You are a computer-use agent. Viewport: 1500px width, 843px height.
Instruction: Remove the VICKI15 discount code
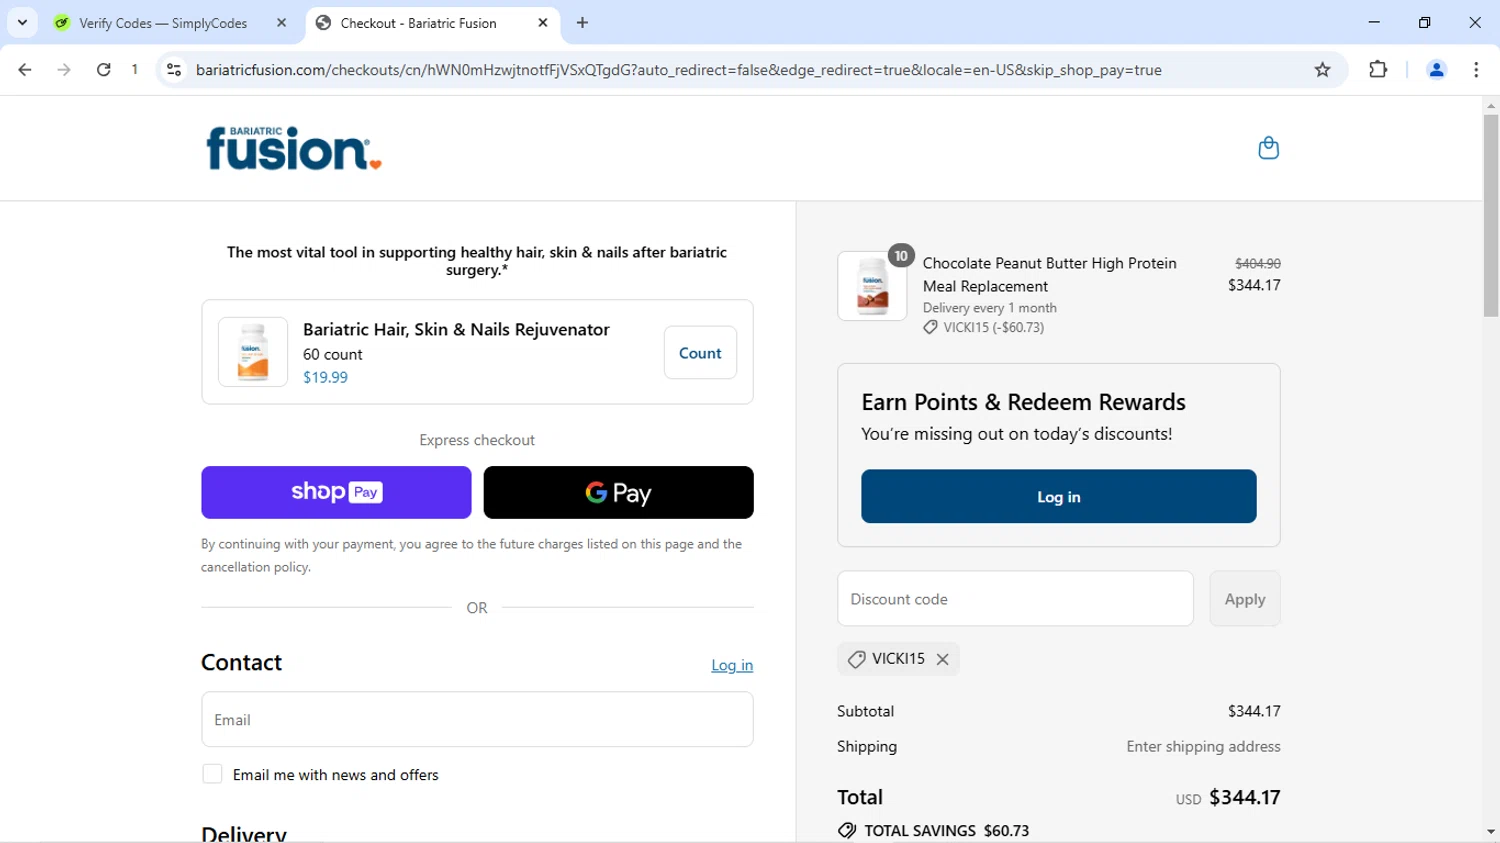pyautogui.click(x=942, y=659)
